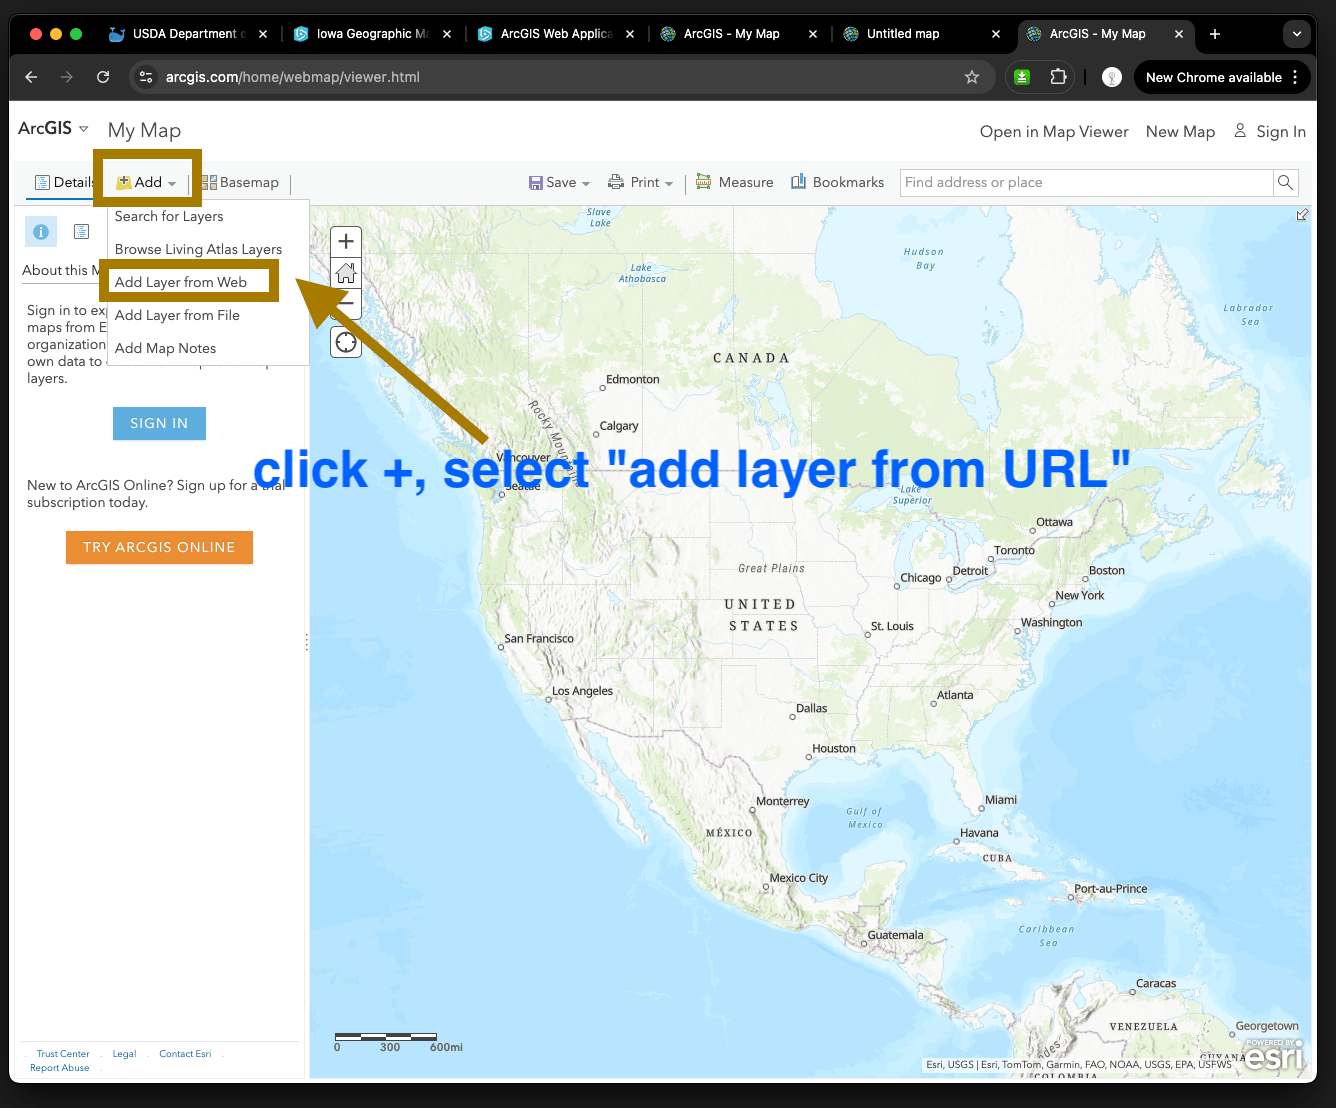Expand the ArcGIS site menu arrow

click(84, 129)
